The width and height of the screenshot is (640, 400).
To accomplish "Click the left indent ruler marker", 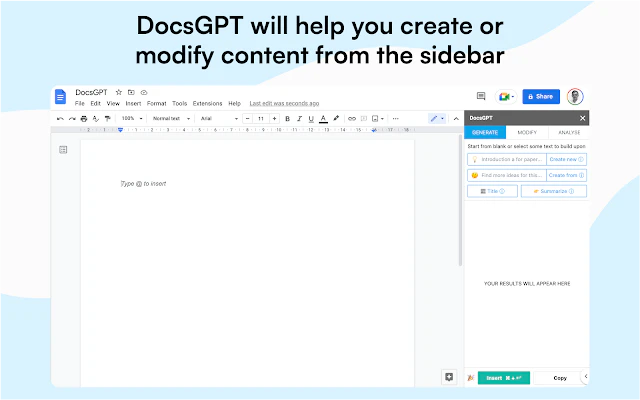I will click(120, 130).
